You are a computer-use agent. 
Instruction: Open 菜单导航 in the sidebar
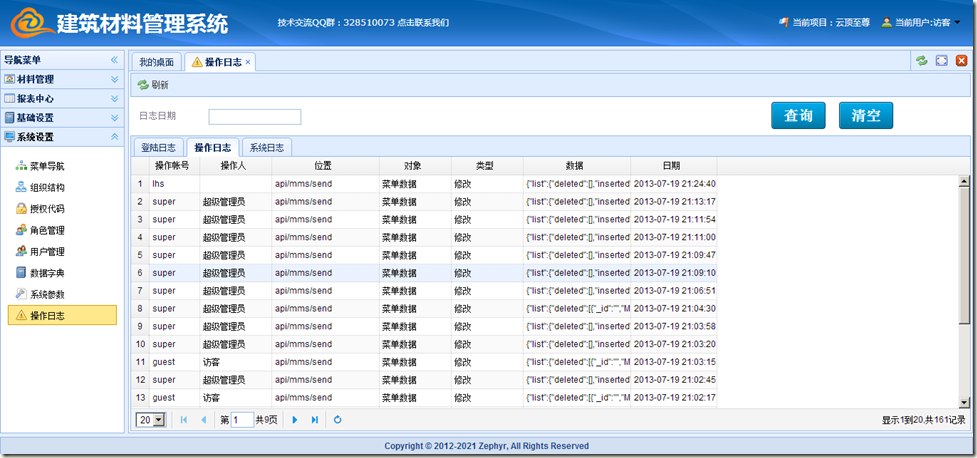click(46, 166)
